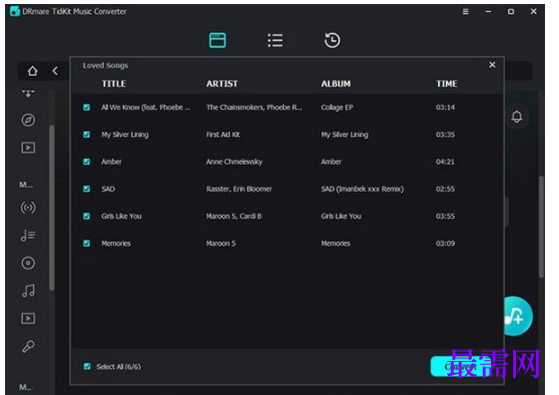This screenshot has height=395, width=559.
Task: Click album Collage EP
Action: click(x=337, y=107)
